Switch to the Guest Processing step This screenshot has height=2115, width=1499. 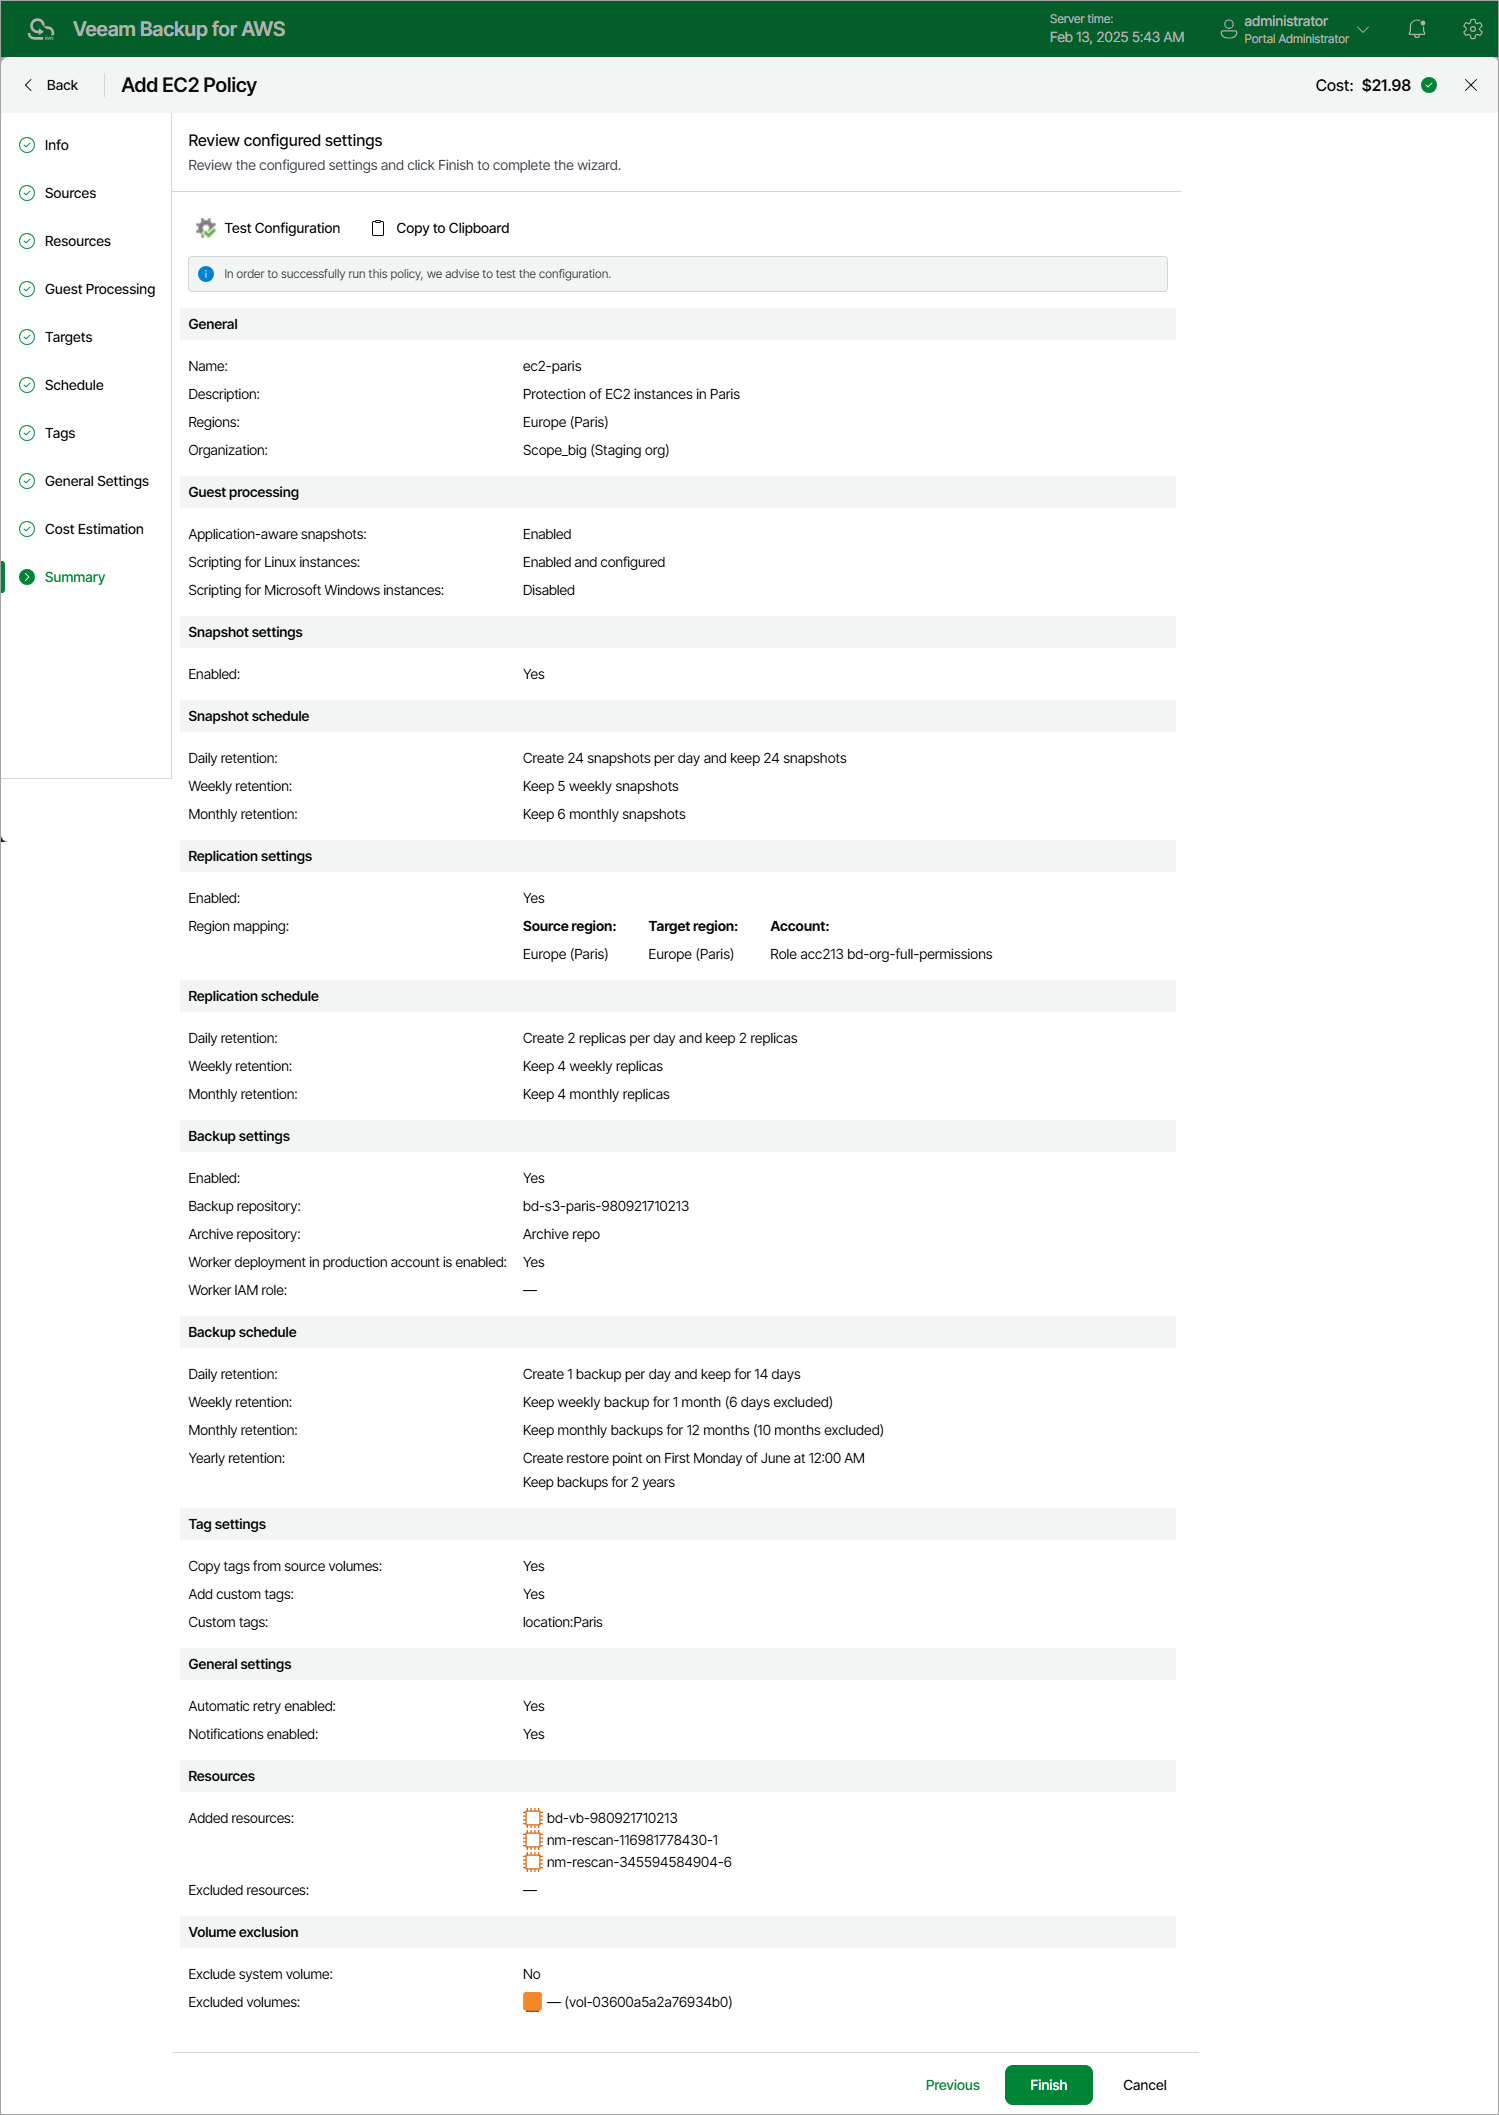pyautogui.click(x=99, y=289)
